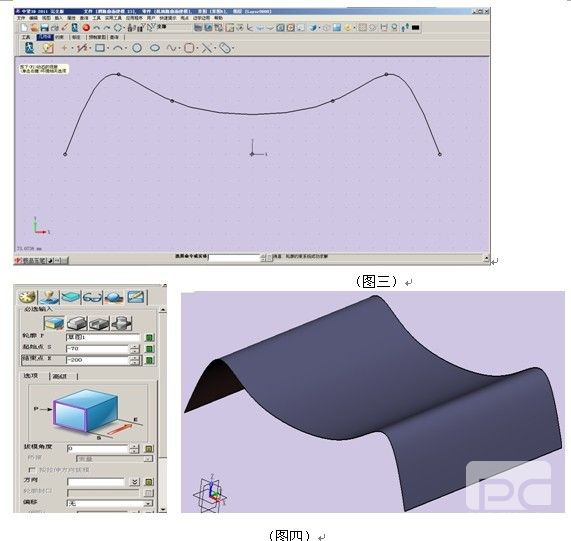Viewport: 571px width, 541px height.
Task: Click the red record button in toolbar
Action: pyautogui.click(x=86, y=27)
